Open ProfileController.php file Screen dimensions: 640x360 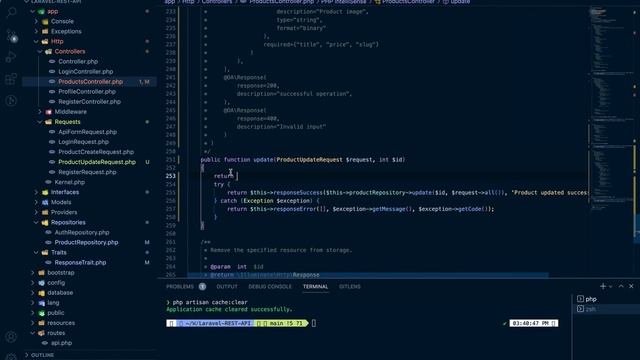pyautogui.click(x=87, y=92)
